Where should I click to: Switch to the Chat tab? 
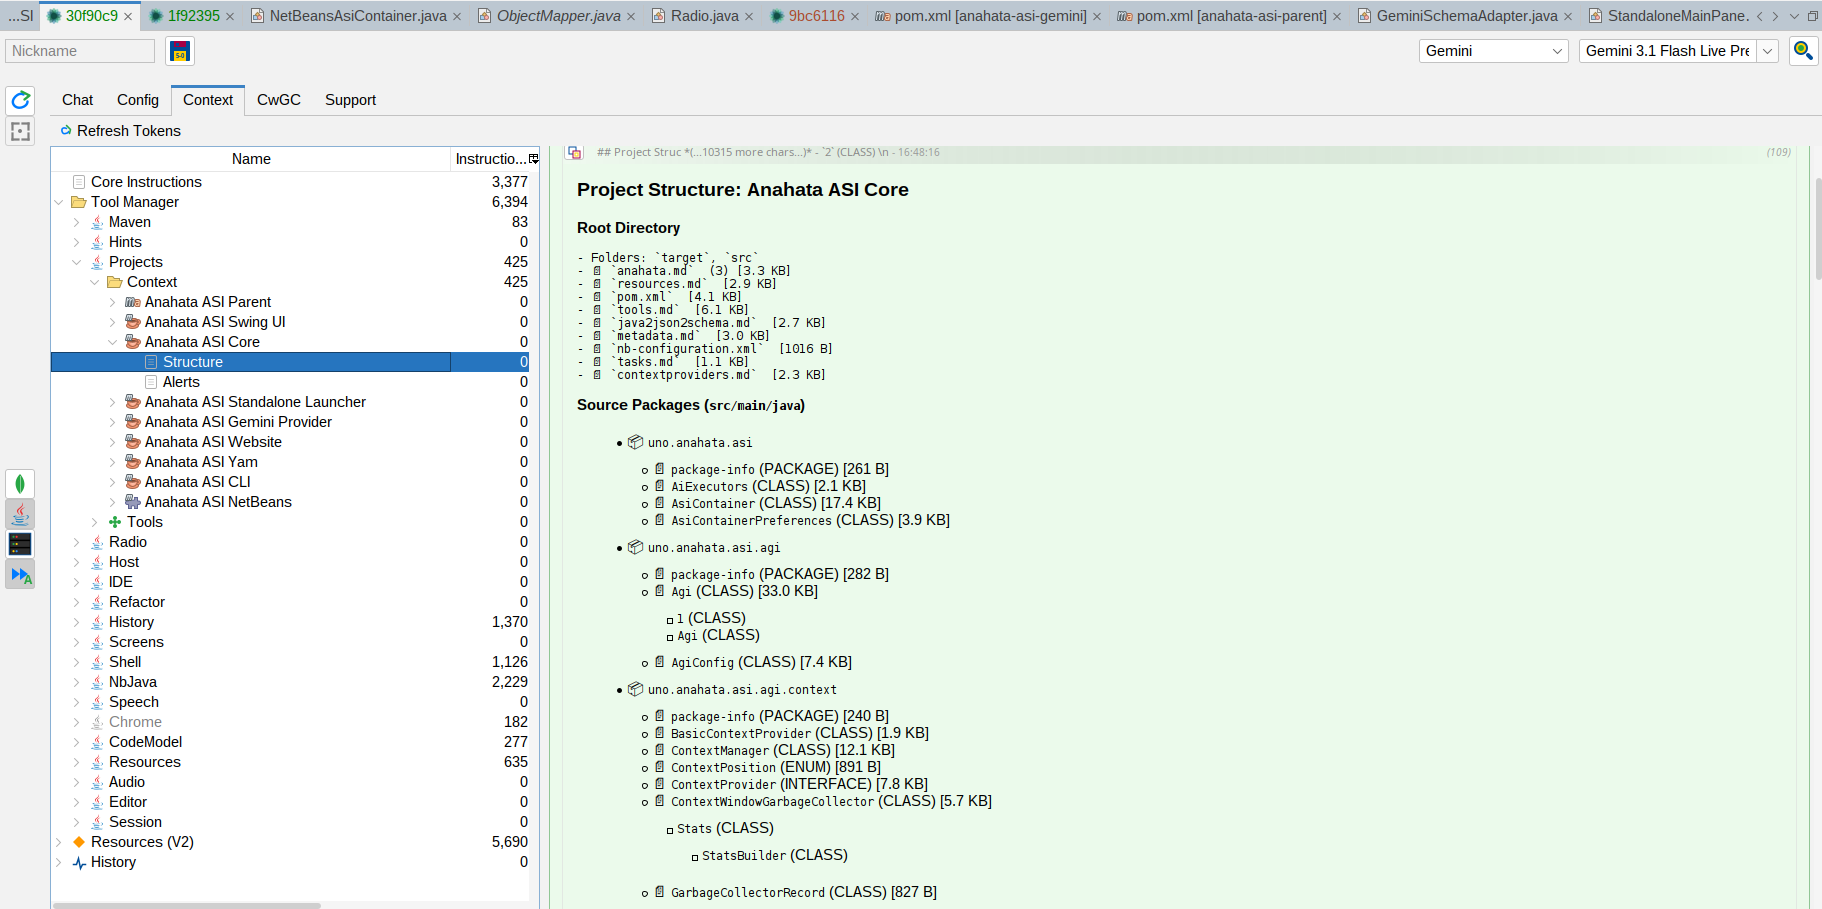(77, 100)
